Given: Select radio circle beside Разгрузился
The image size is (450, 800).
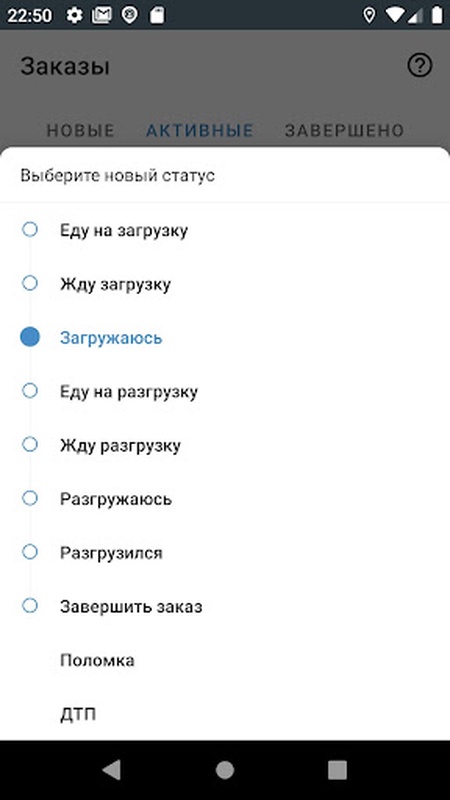Looking at the screenshot, I should (x=30, y=553).
